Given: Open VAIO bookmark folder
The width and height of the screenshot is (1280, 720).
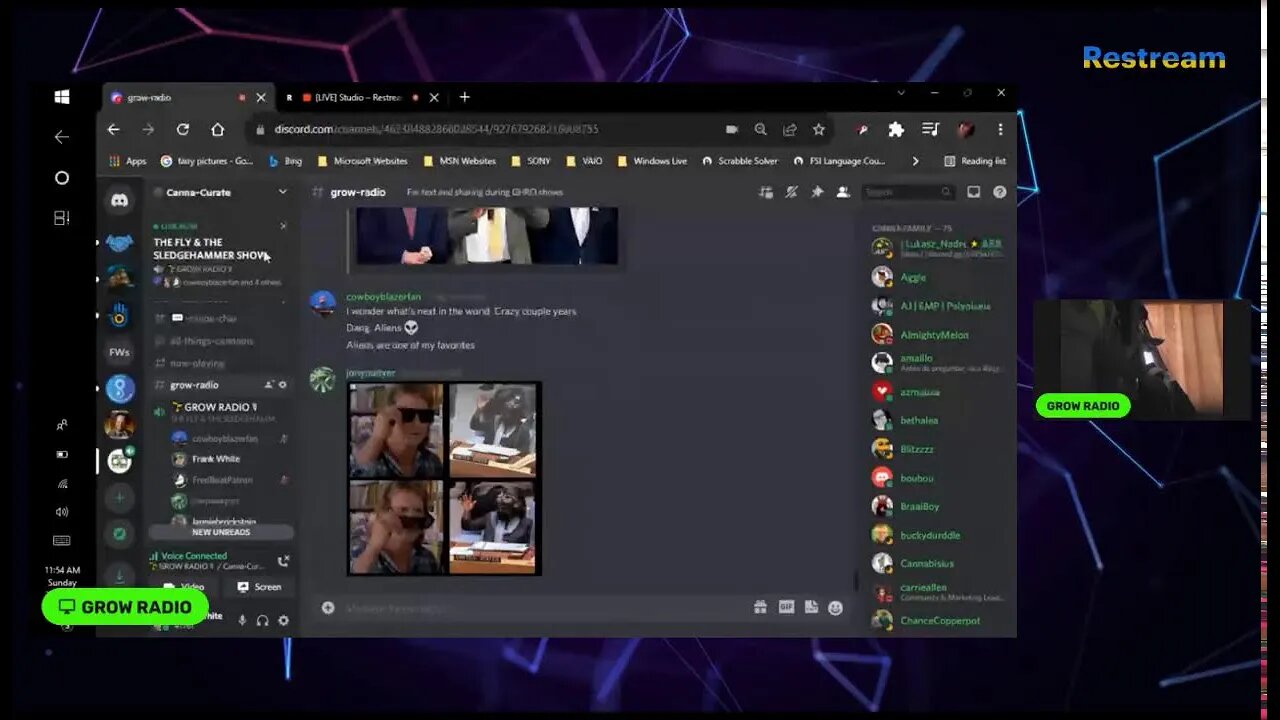Looking at the screenshot, I should (x=583, y=161).
